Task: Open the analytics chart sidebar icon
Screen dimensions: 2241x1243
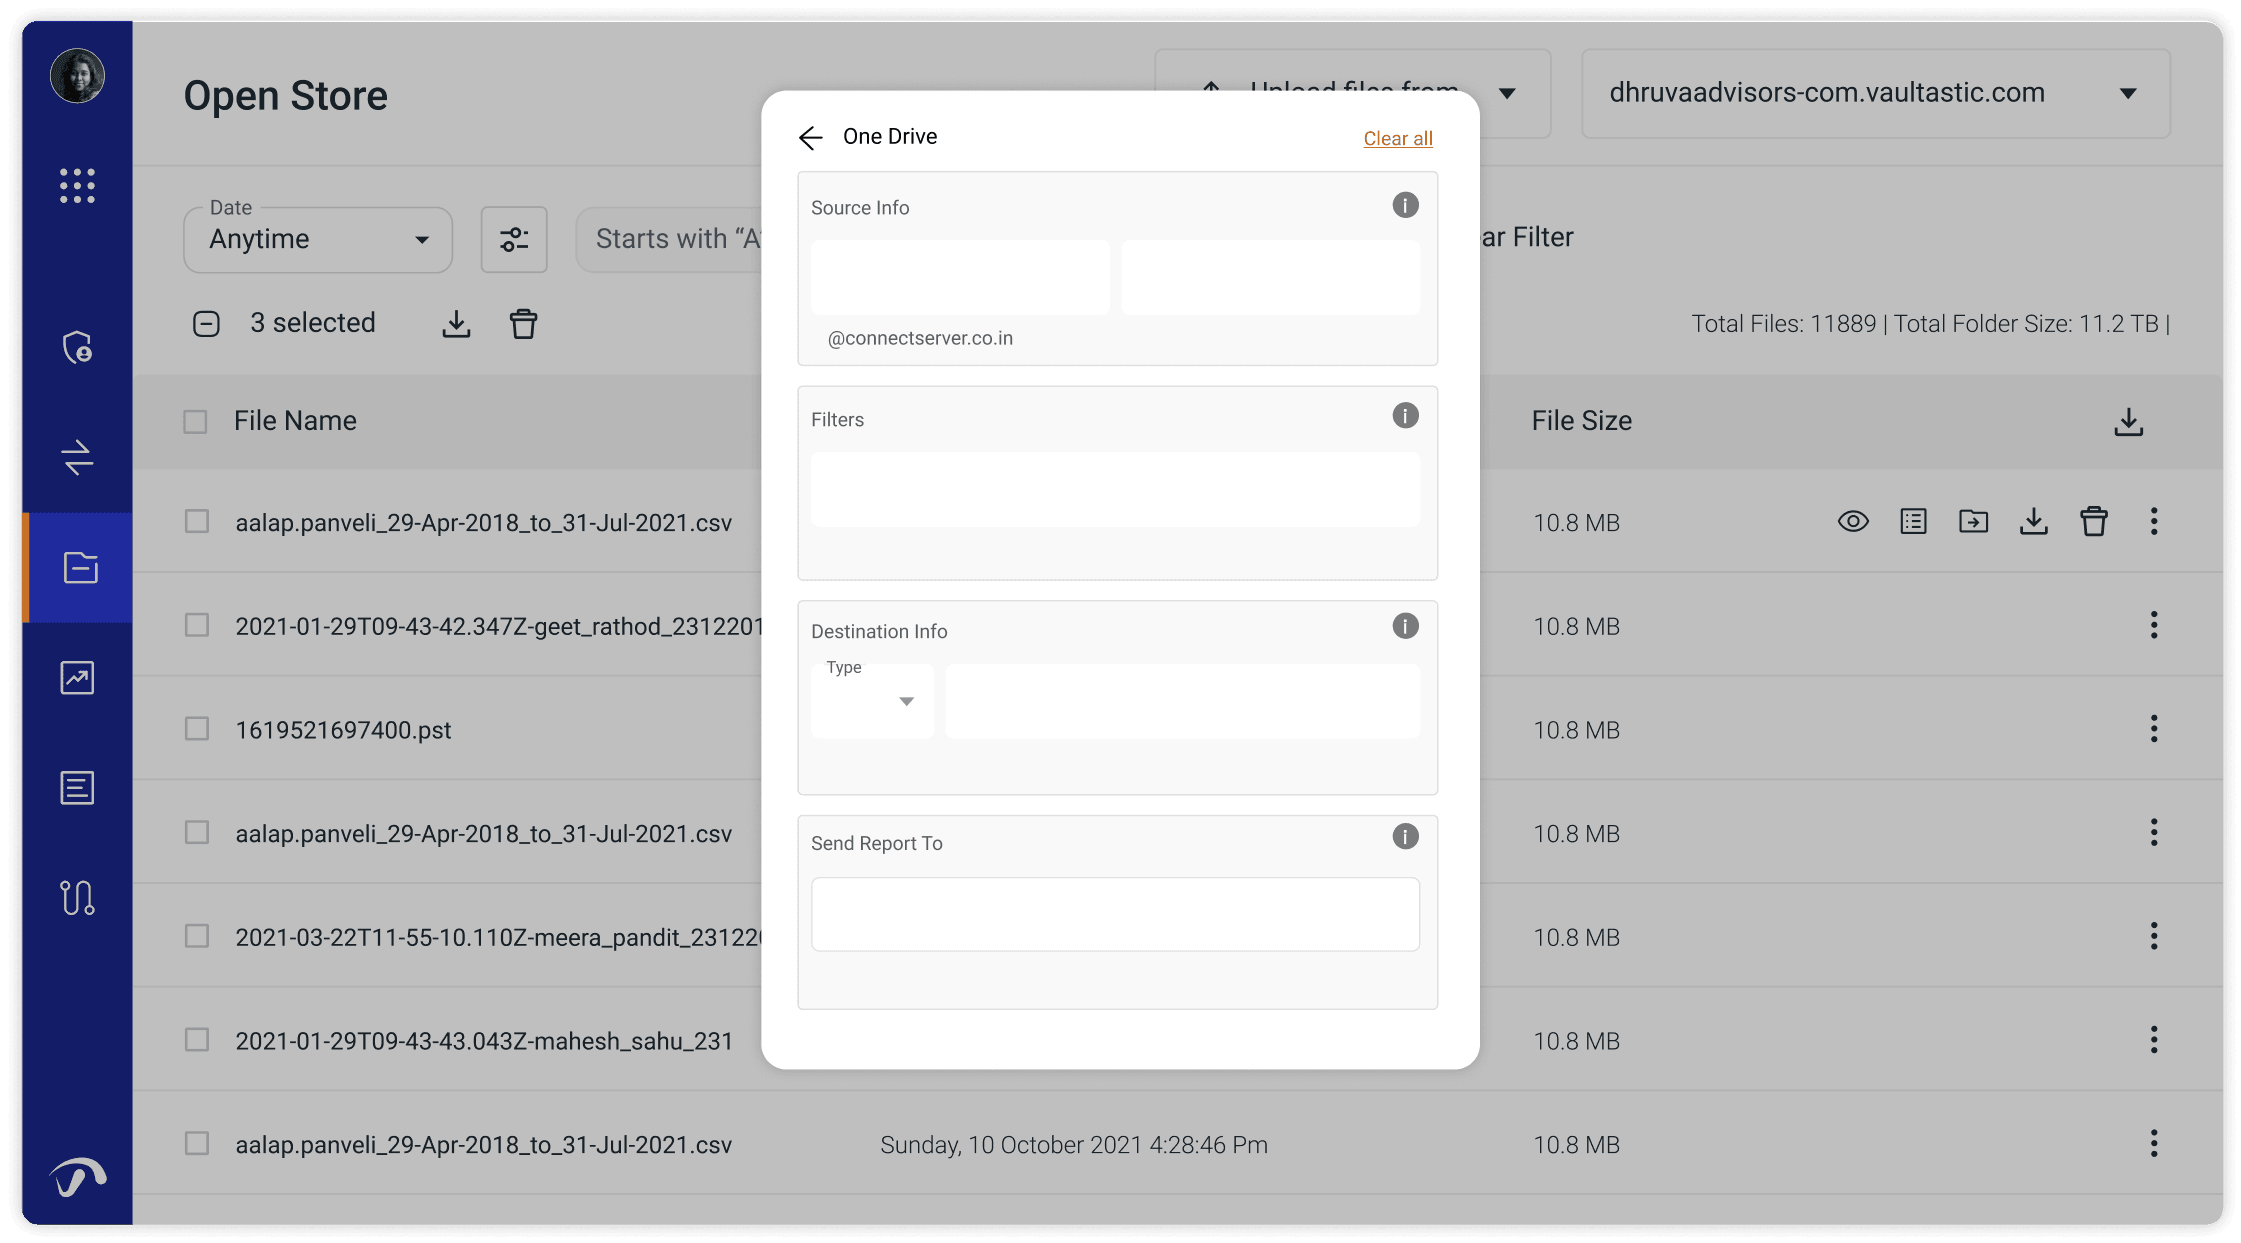Action: point(77,678)
